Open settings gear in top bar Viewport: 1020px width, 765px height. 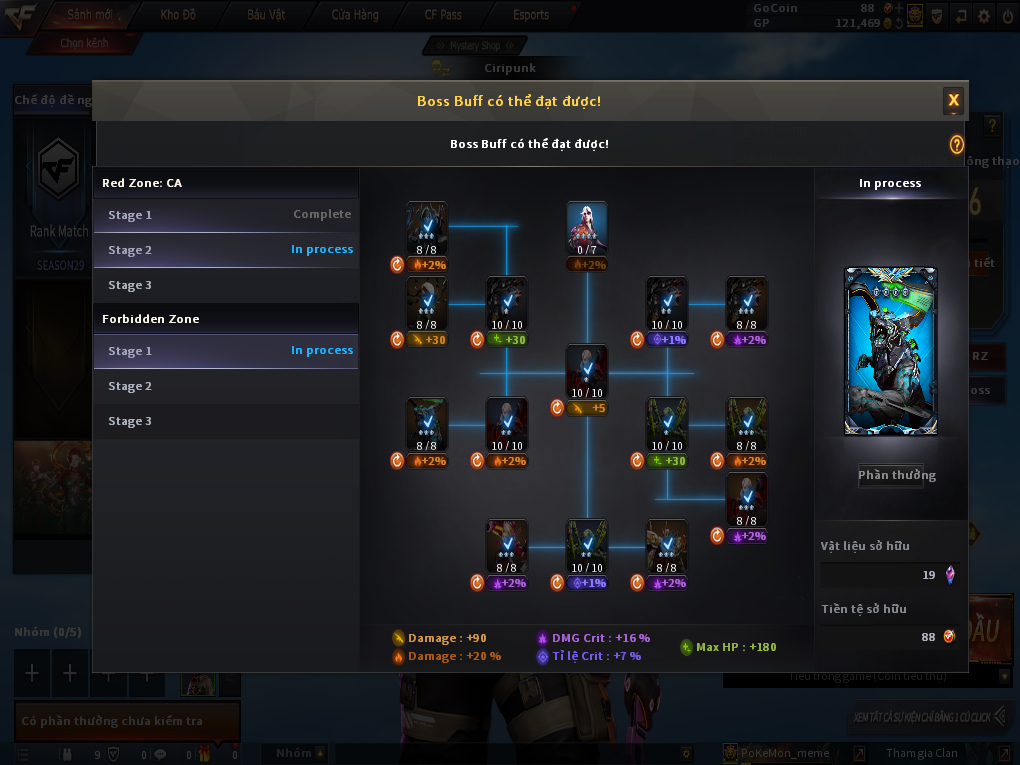(984, 16)
